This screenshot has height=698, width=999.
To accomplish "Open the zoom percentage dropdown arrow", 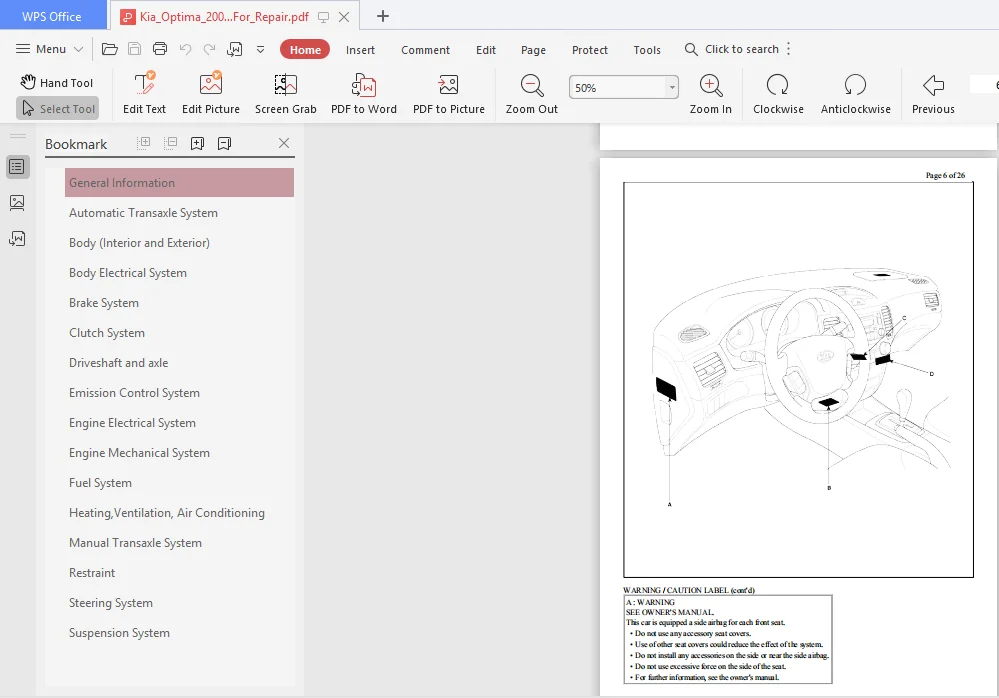I will 672,87.
